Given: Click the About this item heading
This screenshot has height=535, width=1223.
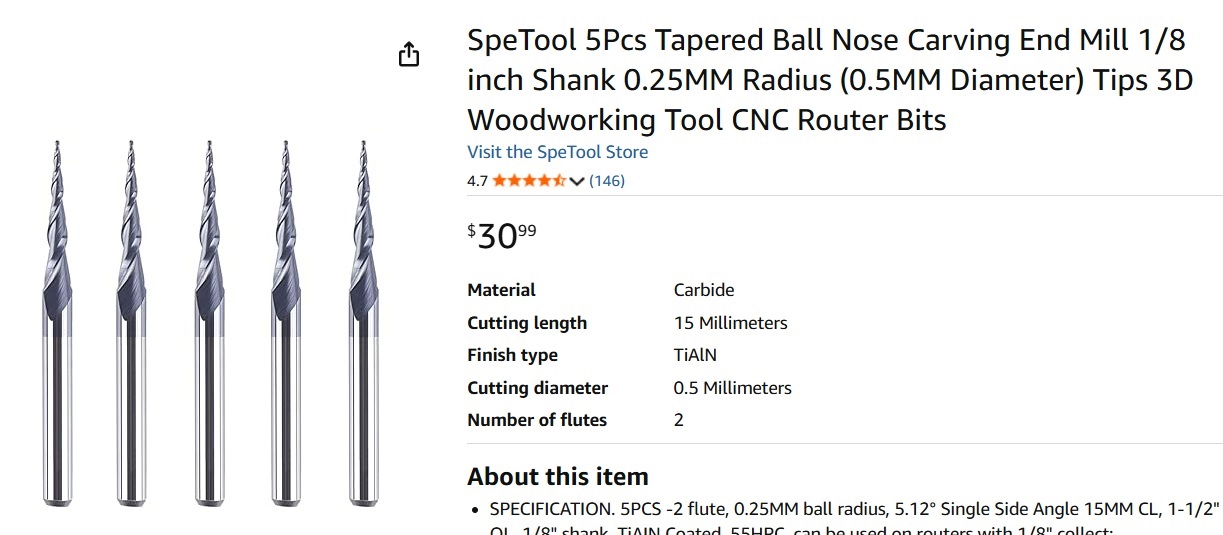Looking at the screenshot, I should click(x=558, y=476).
